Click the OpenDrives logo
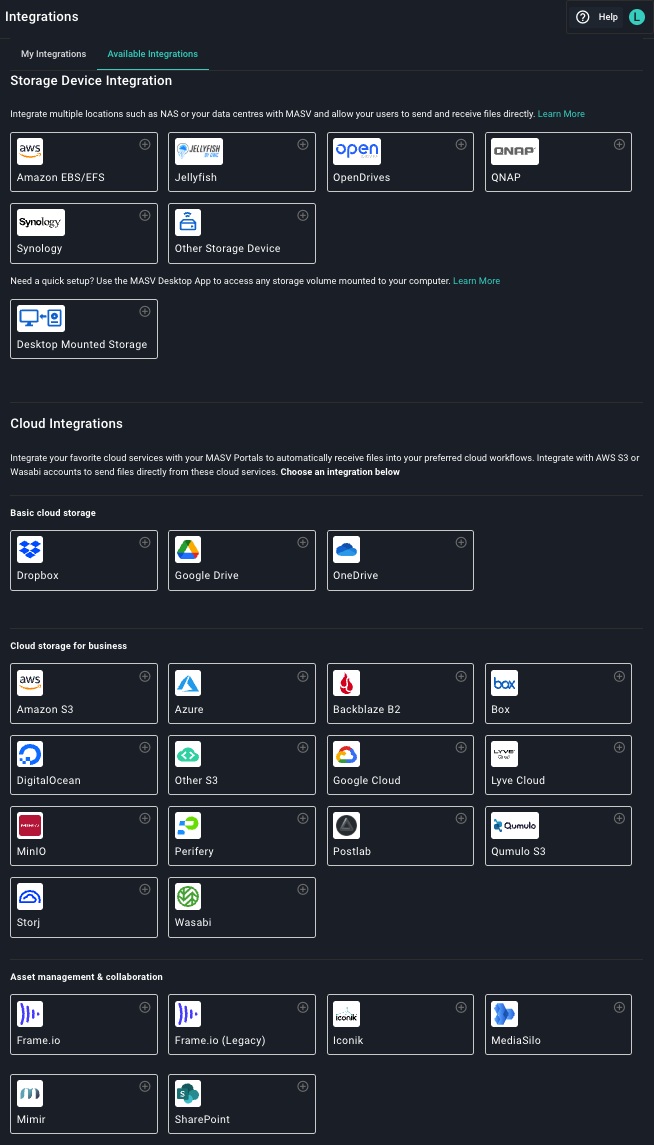The image size is (654, 1145). (358, 151)
